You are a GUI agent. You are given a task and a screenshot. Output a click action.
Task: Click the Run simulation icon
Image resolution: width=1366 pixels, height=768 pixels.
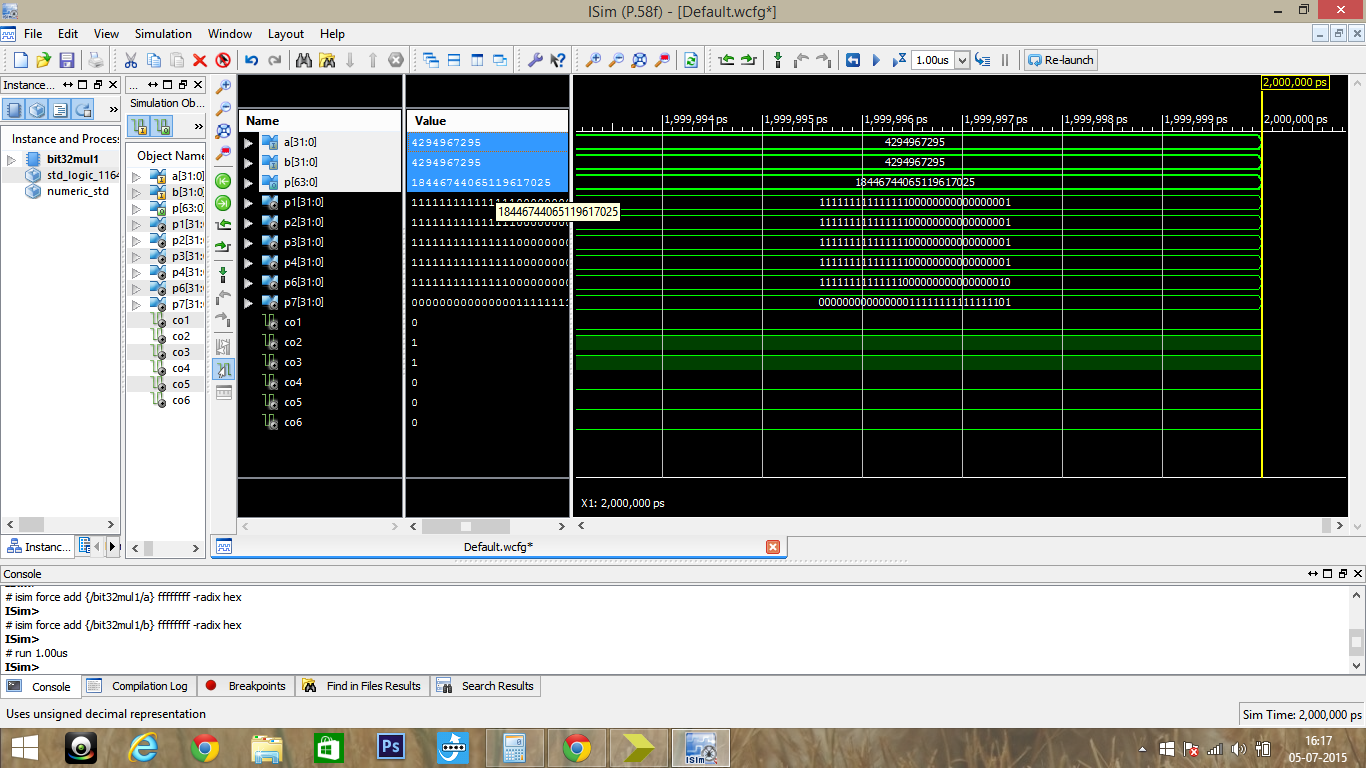[877, 60]
